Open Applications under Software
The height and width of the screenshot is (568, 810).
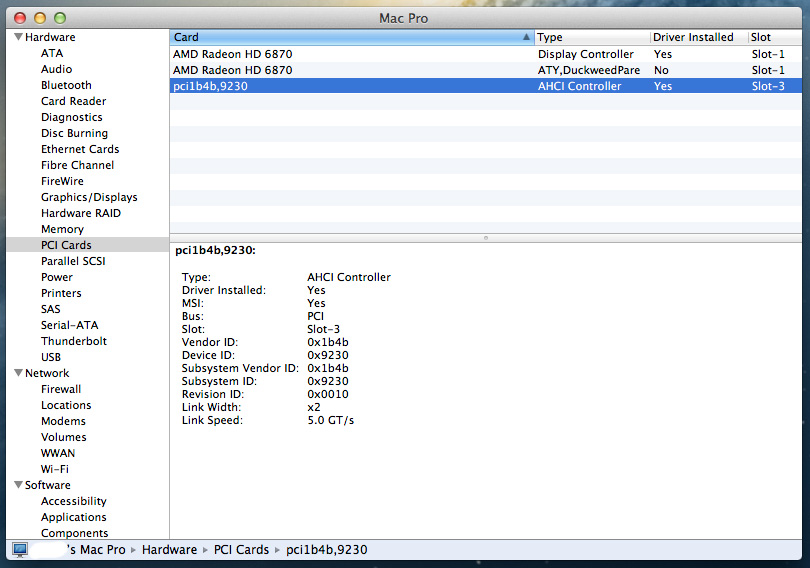point(73,517)
